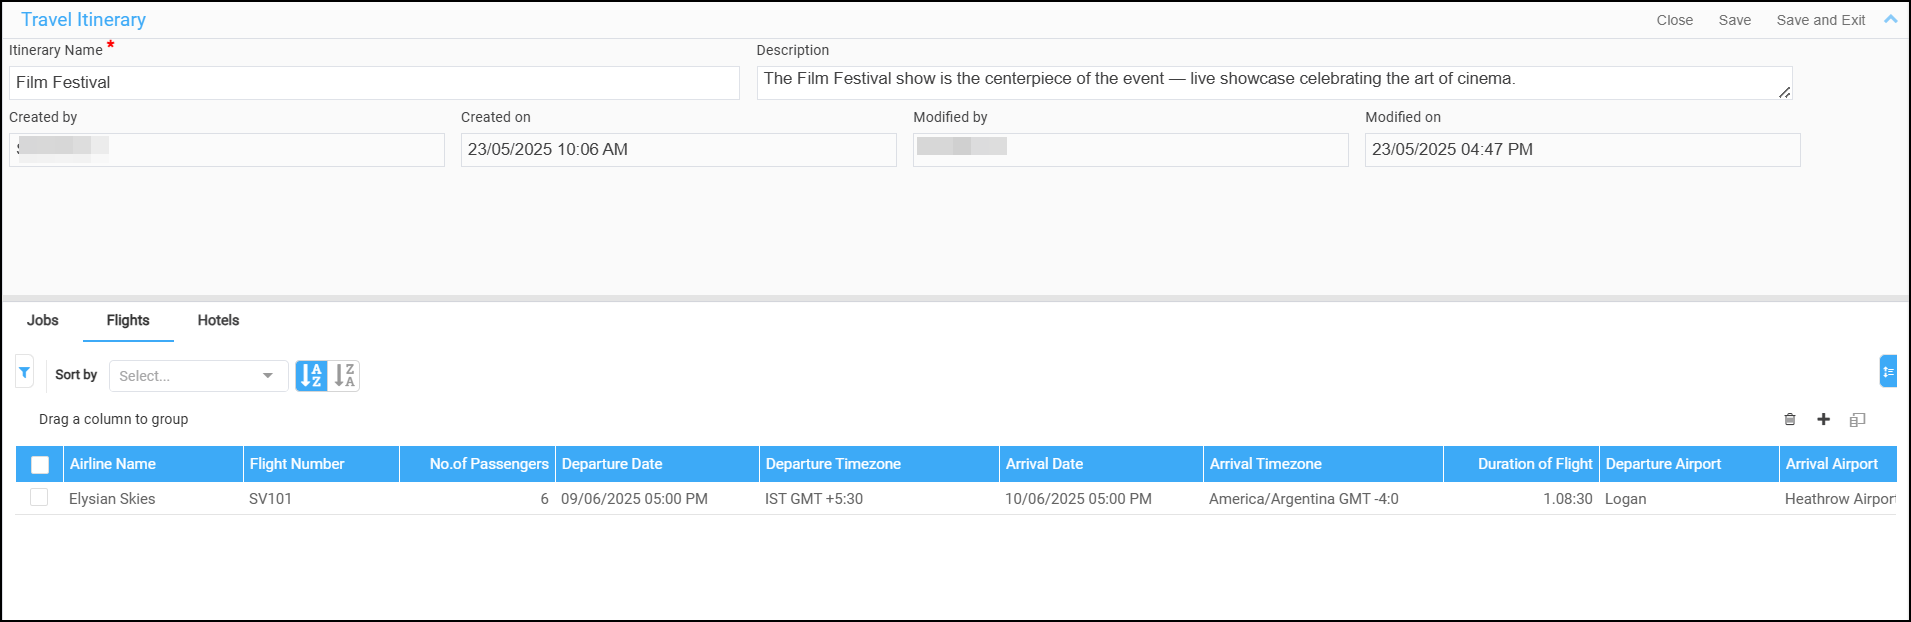Click the Itinerary Name input field
The height and width of the screenshot is (622, 1911).
pos(374,83)
